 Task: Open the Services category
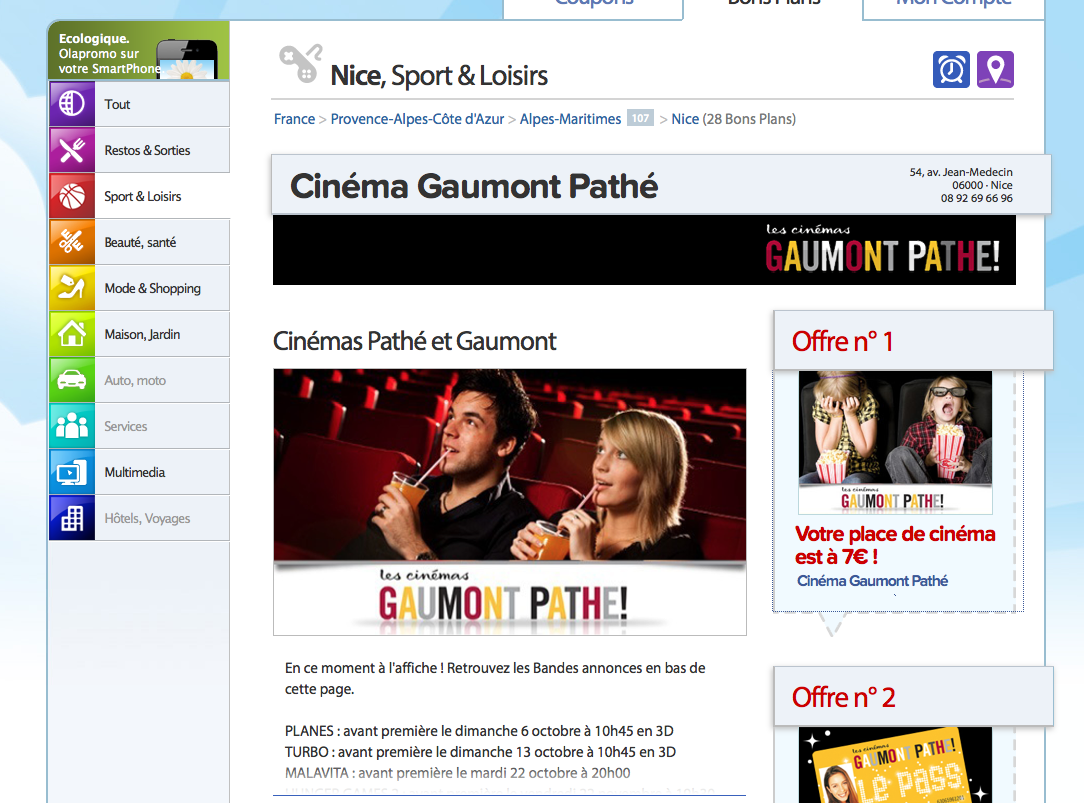139,426
